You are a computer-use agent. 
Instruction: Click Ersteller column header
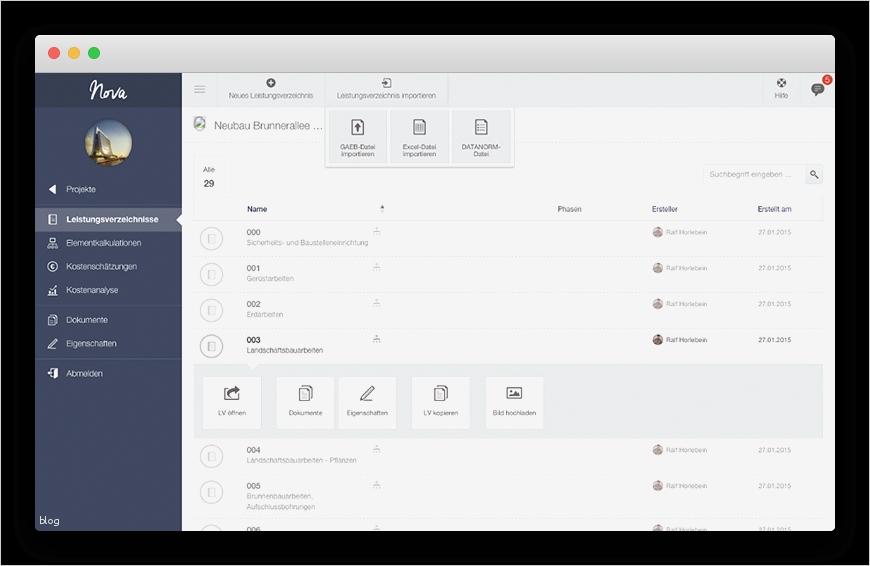point(665,209)
